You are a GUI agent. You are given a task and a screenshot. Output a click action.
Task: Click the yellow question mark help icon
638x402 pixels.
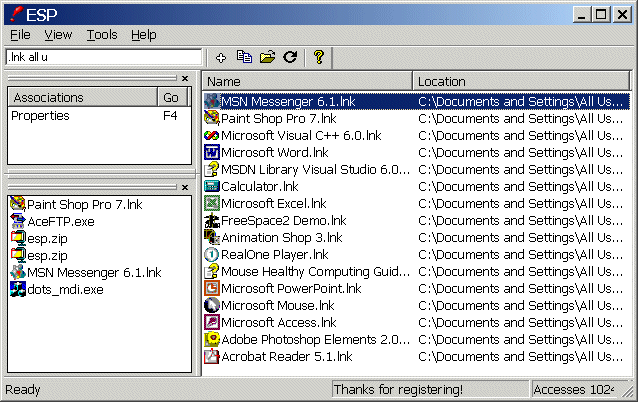319,57
